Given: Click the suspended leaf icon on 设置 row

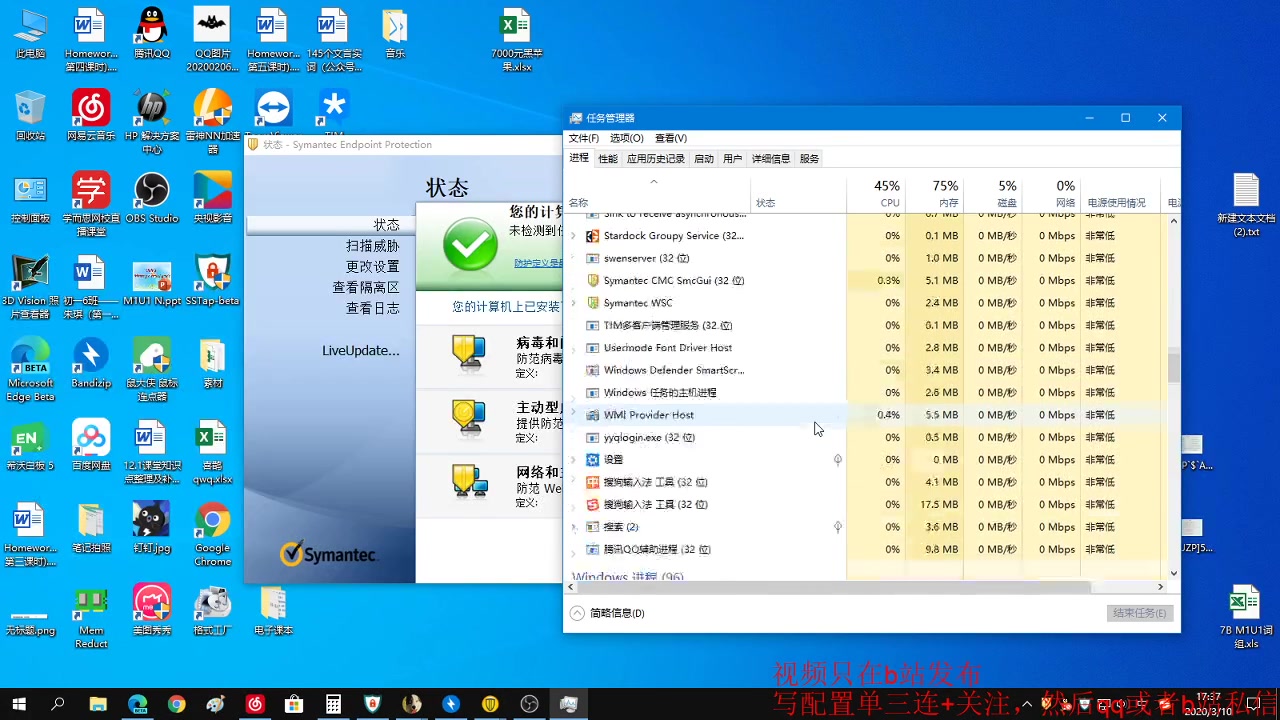Looking at the screenshot, I should pos(838,460).
